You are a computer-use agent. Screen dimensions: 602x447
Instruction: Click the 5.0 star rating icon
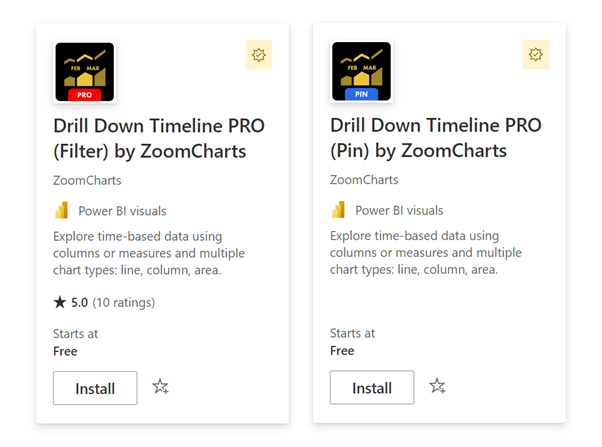click(60, 302)
